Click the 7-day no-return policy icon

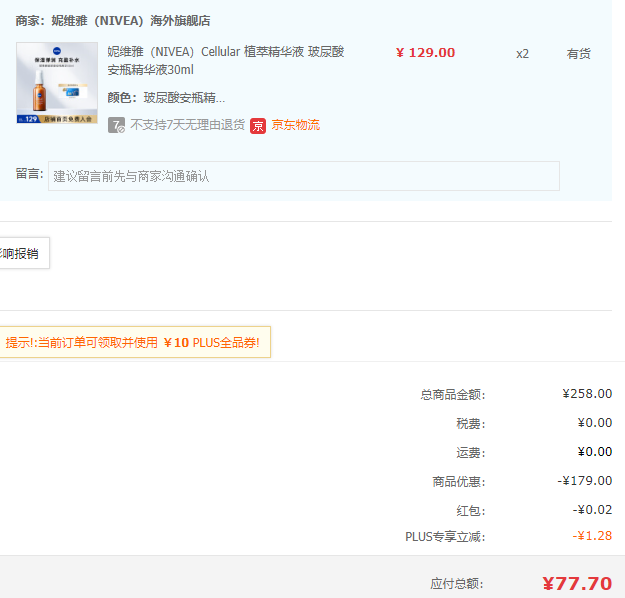[116, 125]
